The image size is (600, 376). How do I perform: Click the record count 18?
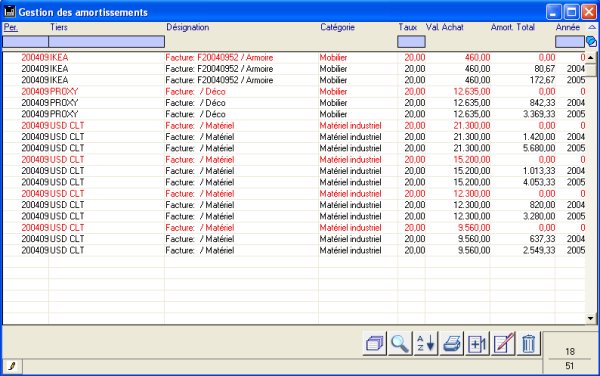pyautogui.click(x=570, y=352)
